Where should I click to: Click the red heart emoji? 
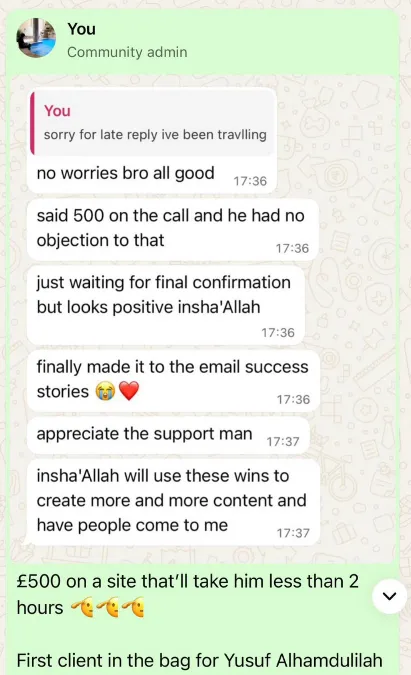point(129,392)
